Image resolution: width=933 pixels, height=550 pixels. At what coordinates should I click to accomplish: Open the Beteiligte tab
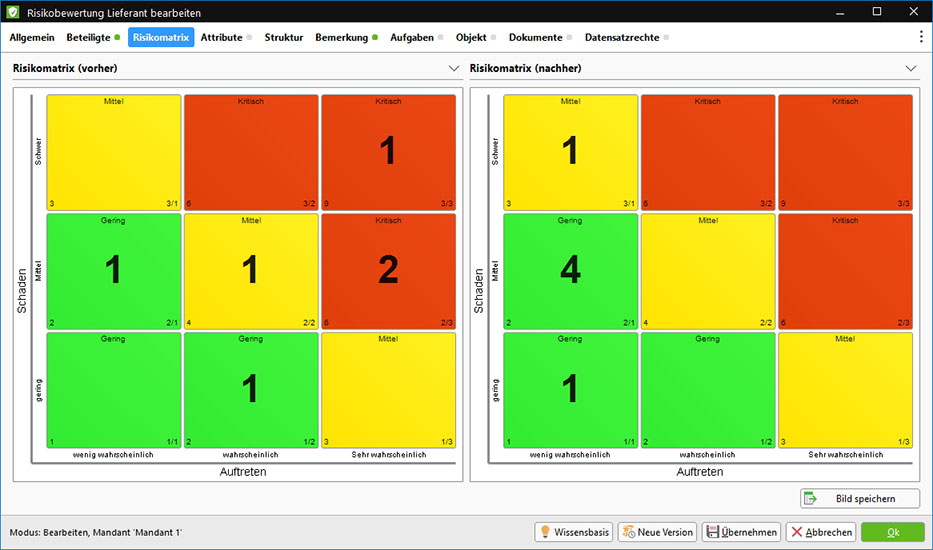(x=88, y=37)
